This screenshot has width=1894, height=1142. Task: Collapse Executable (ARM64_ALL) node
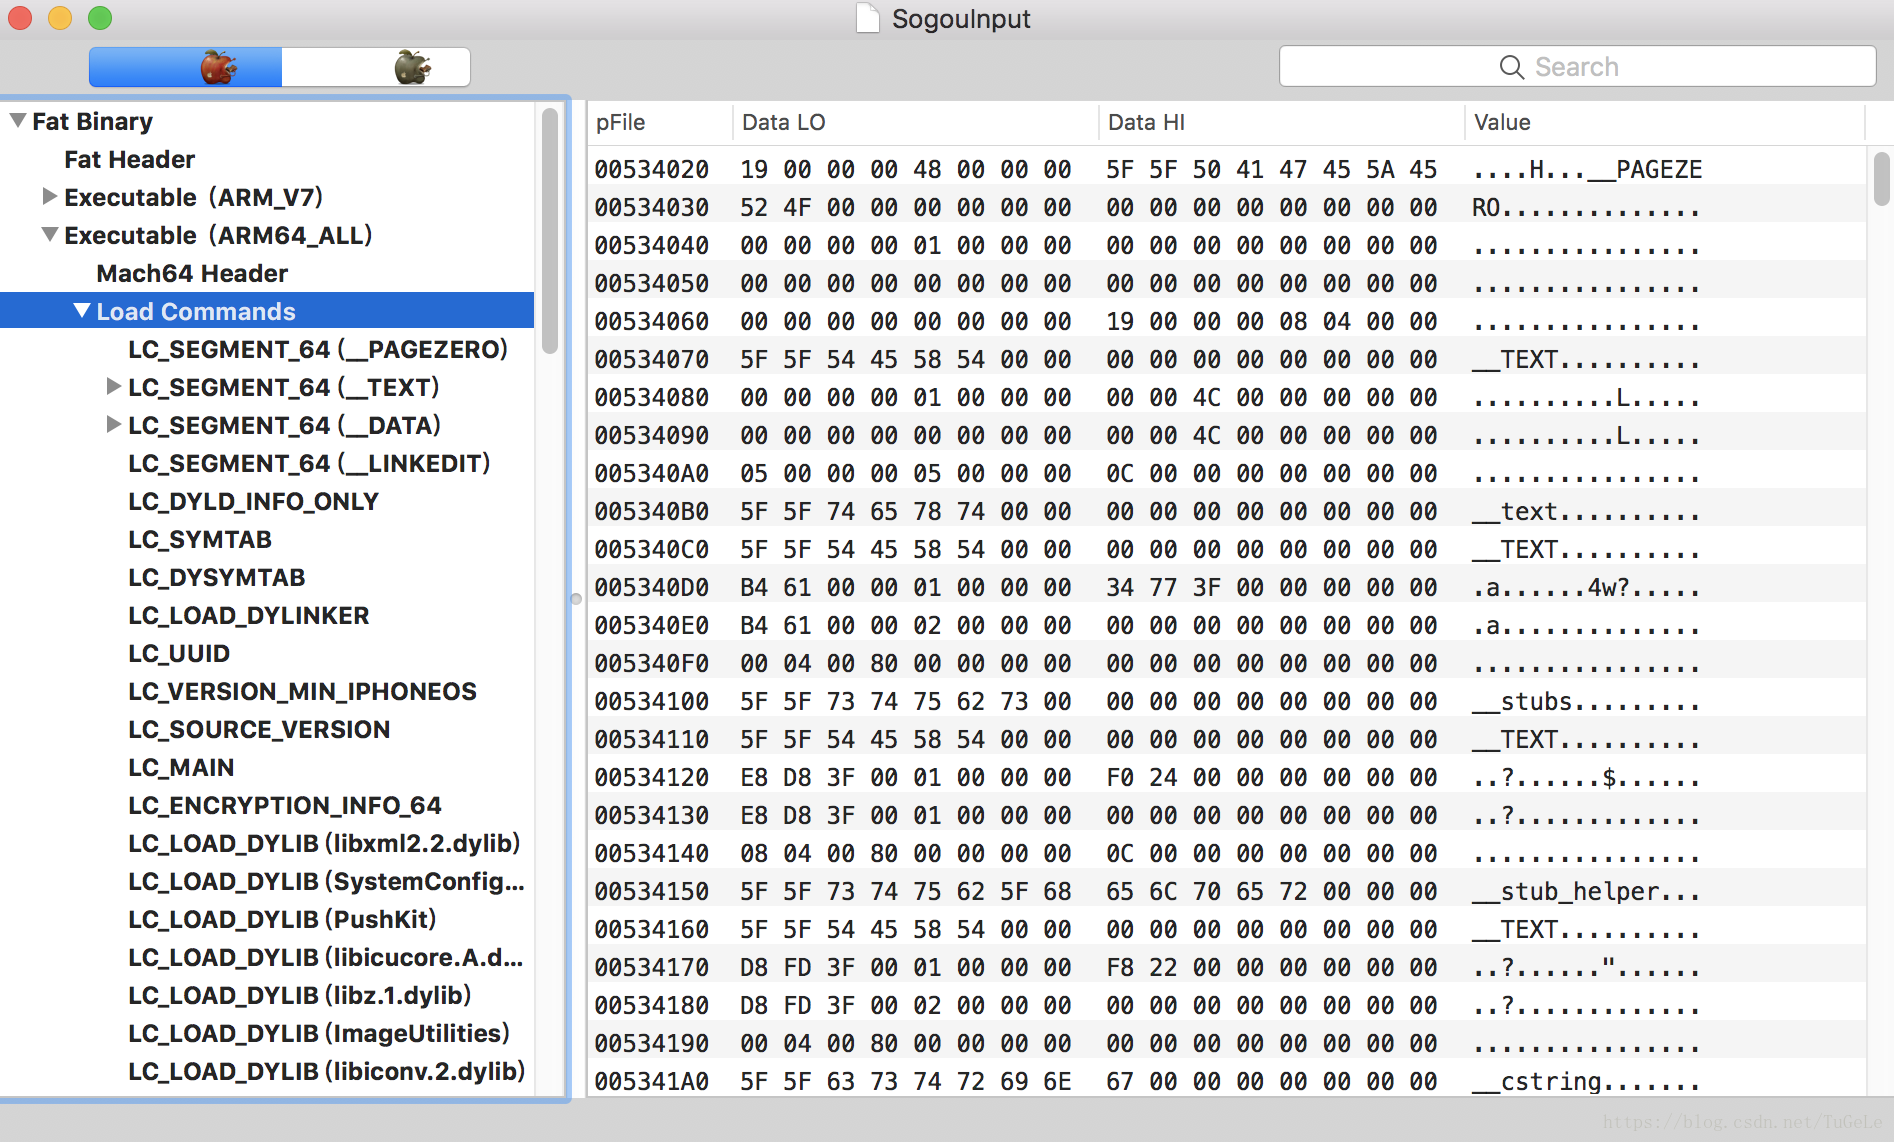click(x=49, y=235)
